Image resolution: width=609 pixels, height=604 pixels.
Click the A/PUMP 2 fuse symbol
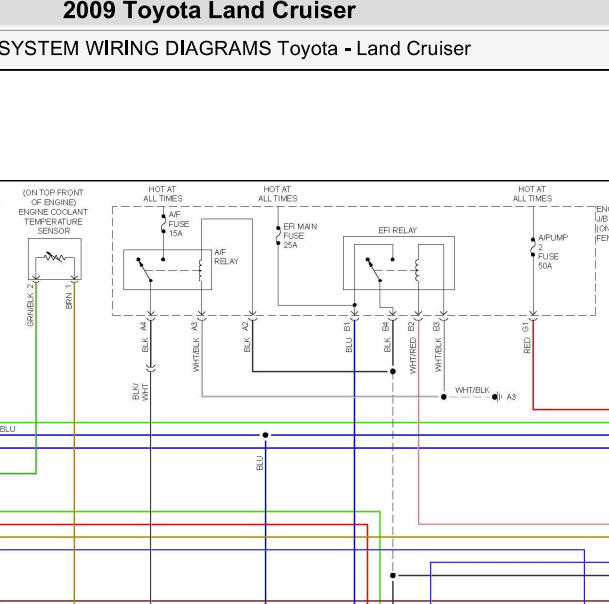(533, 247)
